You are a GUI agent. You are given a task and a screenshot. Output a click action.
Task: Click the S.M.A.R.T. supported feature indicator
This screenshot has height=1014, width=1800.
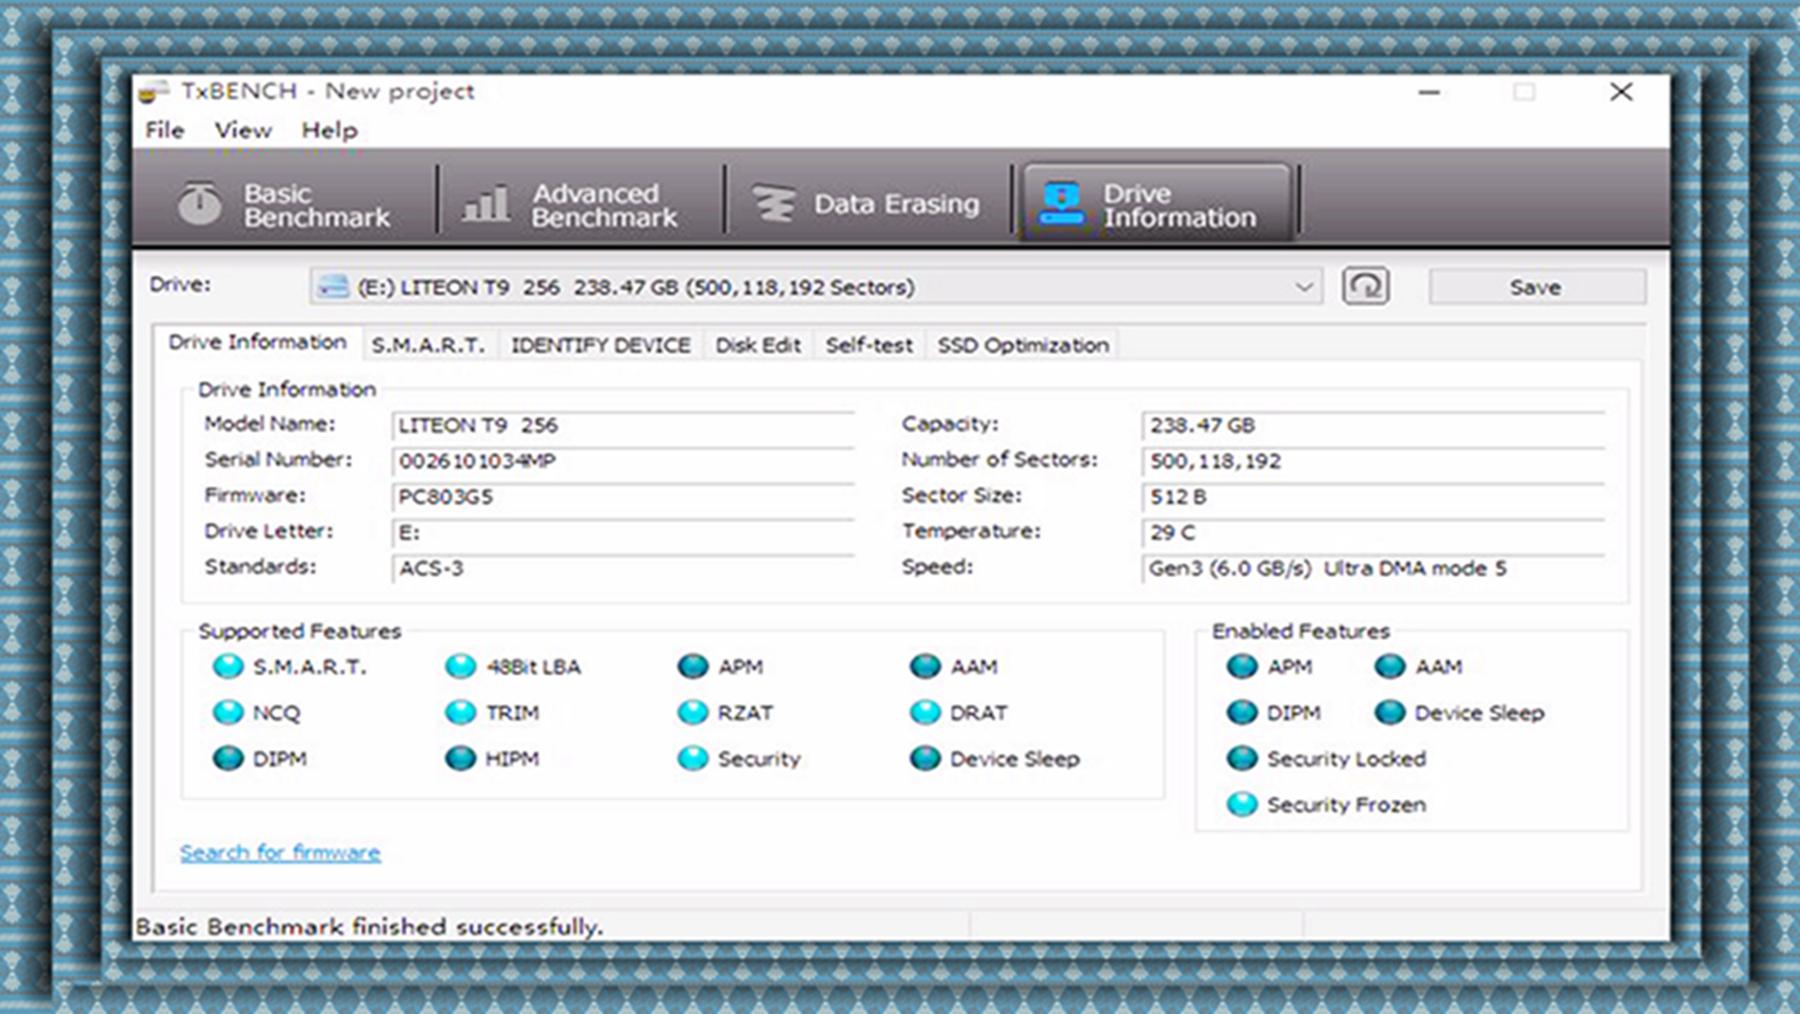click(x=228, y=666)
